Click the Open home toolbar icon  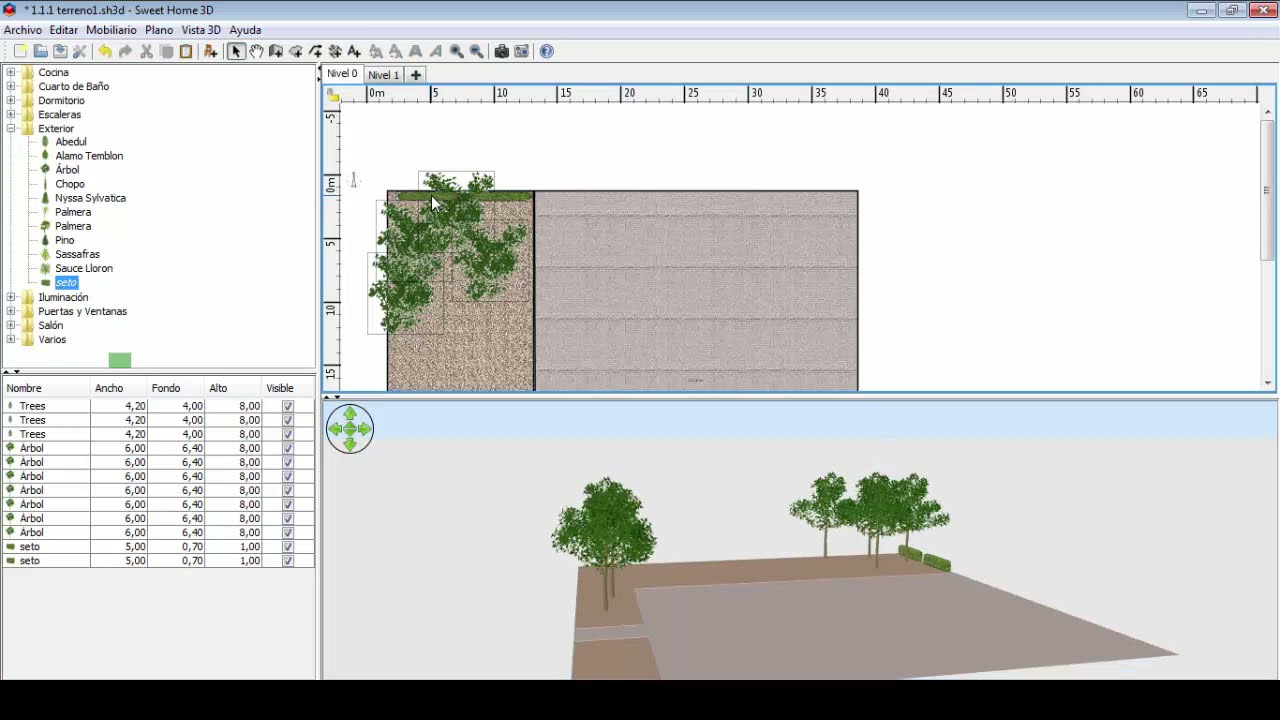pyautogui.click(x=40, y=51)
